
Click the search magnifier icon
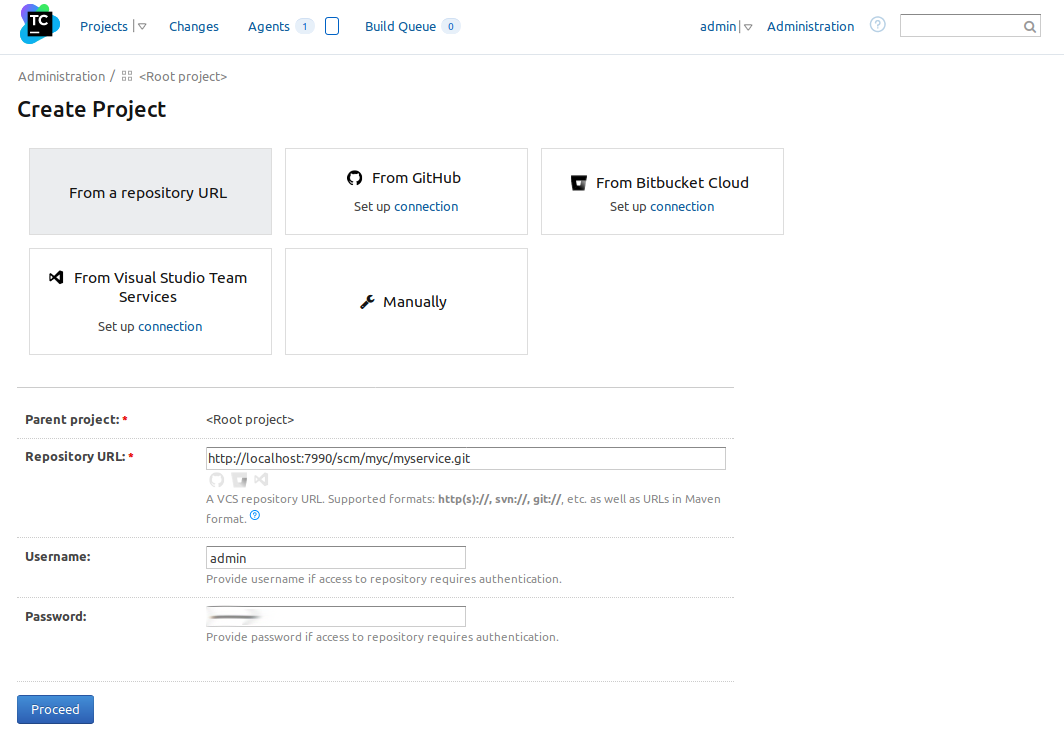tap(1029, 26)
